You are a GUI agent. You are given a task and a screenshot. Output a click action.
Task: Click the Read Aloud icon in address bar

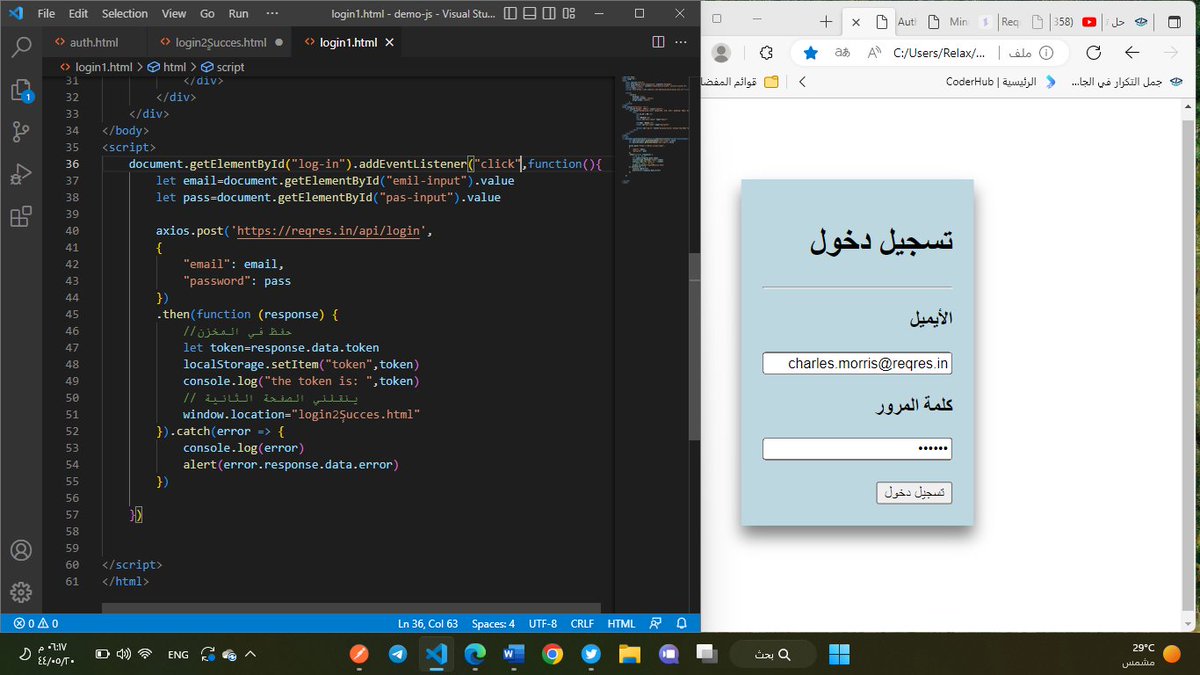874,53
